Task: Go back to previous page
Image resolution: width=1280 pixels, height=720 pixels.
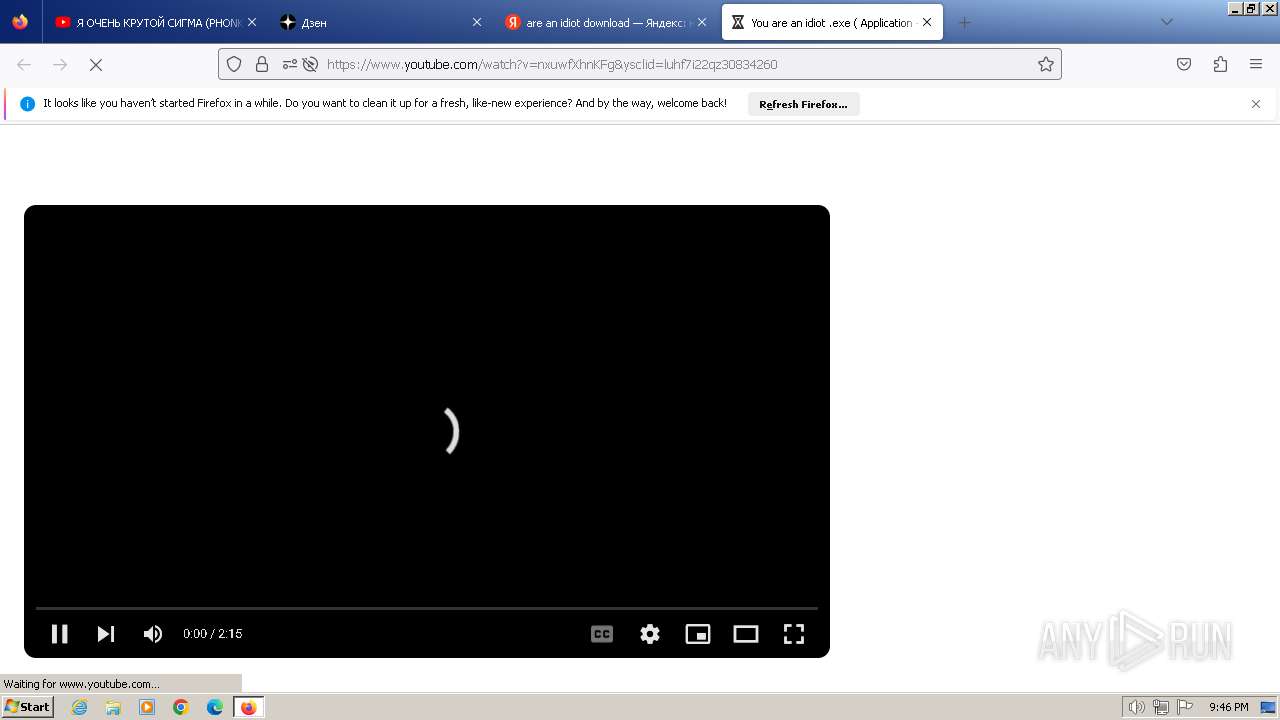Action: pyautogui.click(x=24, y=64)
